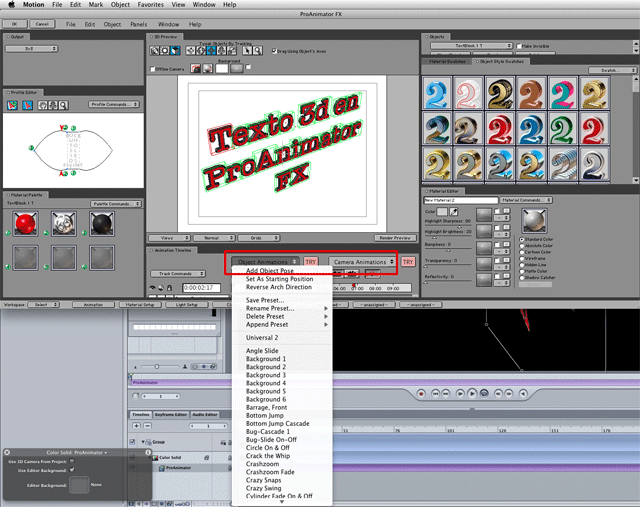The height and width of the screenshot is (507, 640).
Task: Toggle Drag Using Object's Axes checkbox
Action: pyautogui.click(x=274, y=51)
